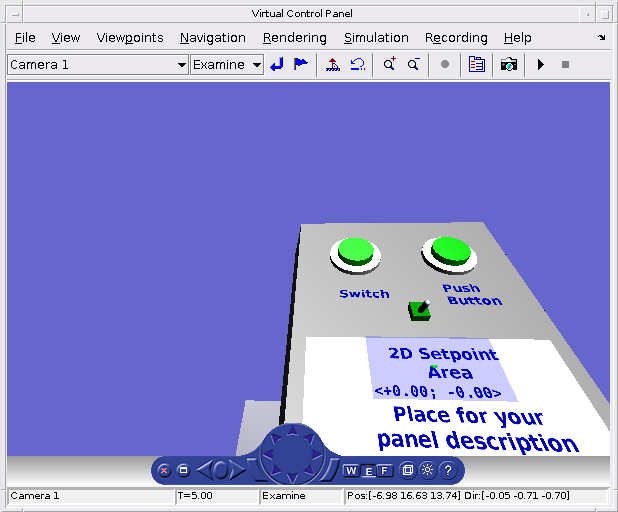
Task: Click the grey record circle toolbar icon
Action: click(x=445, y=64)
